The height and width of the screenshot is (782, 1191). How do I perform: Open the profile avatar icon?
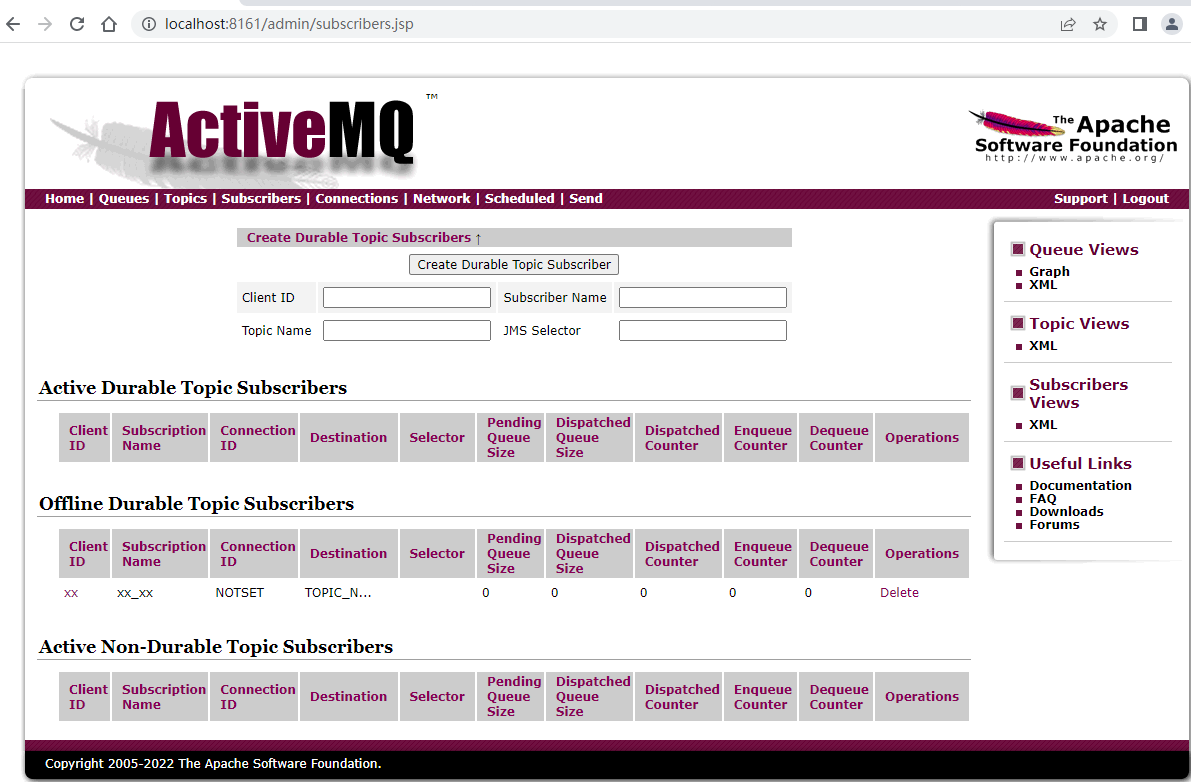coord(1172,24)
